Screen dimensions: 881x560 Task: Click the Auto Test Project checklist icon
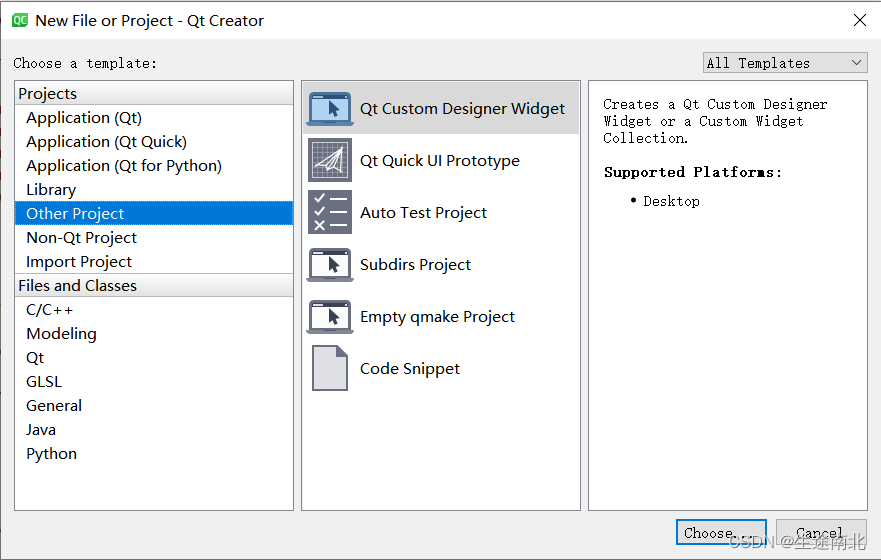coord(330,212)
